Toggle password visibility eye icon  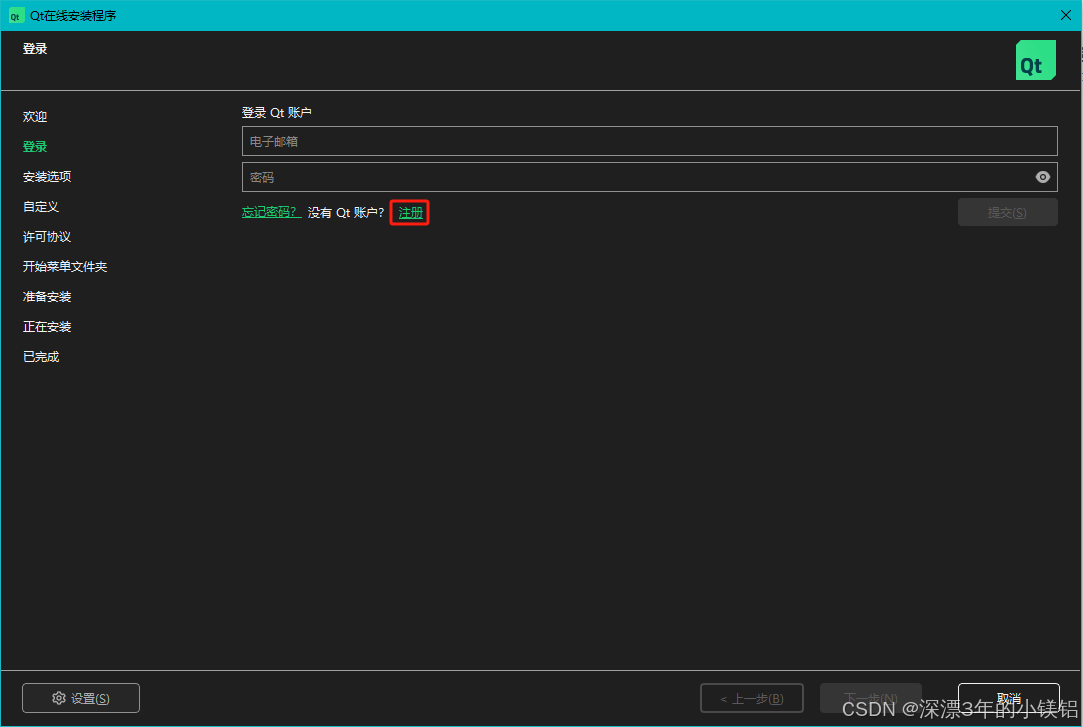click(1042, 177)
